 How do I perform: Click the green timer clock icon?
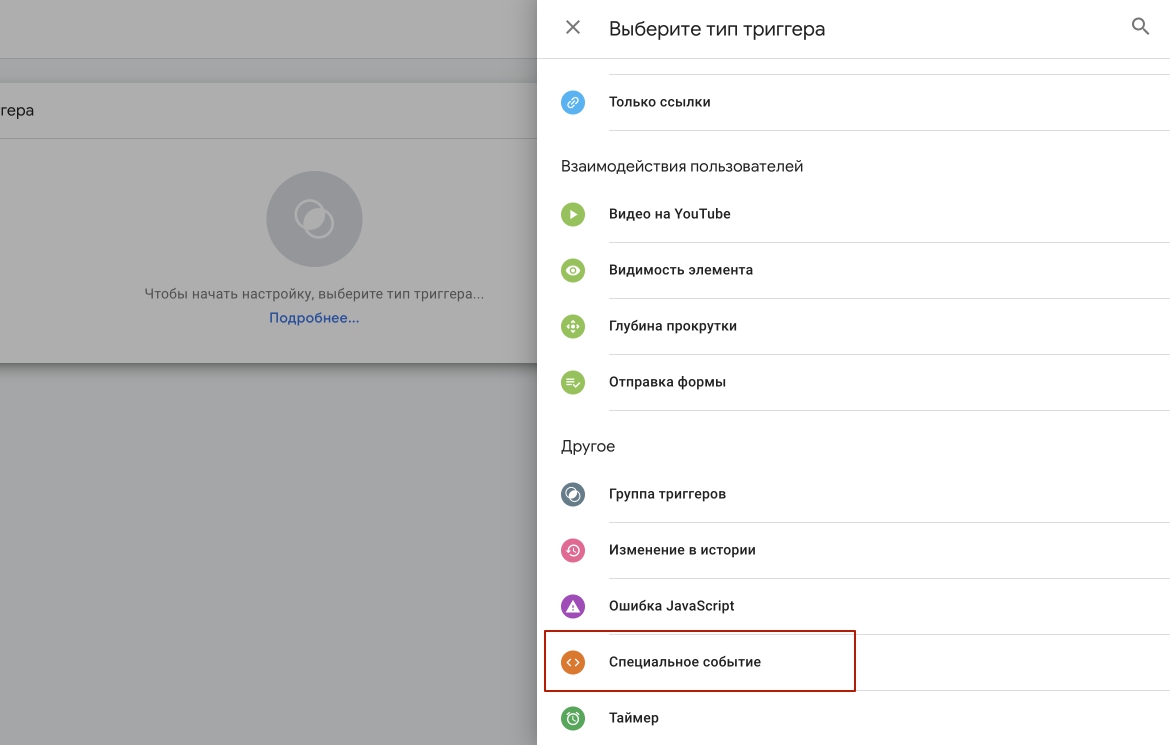[x=573, y=718]
